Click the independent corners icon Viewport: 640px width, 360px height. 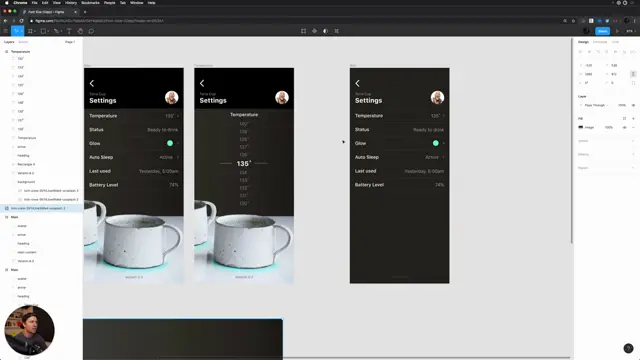[x=633, y=83]
